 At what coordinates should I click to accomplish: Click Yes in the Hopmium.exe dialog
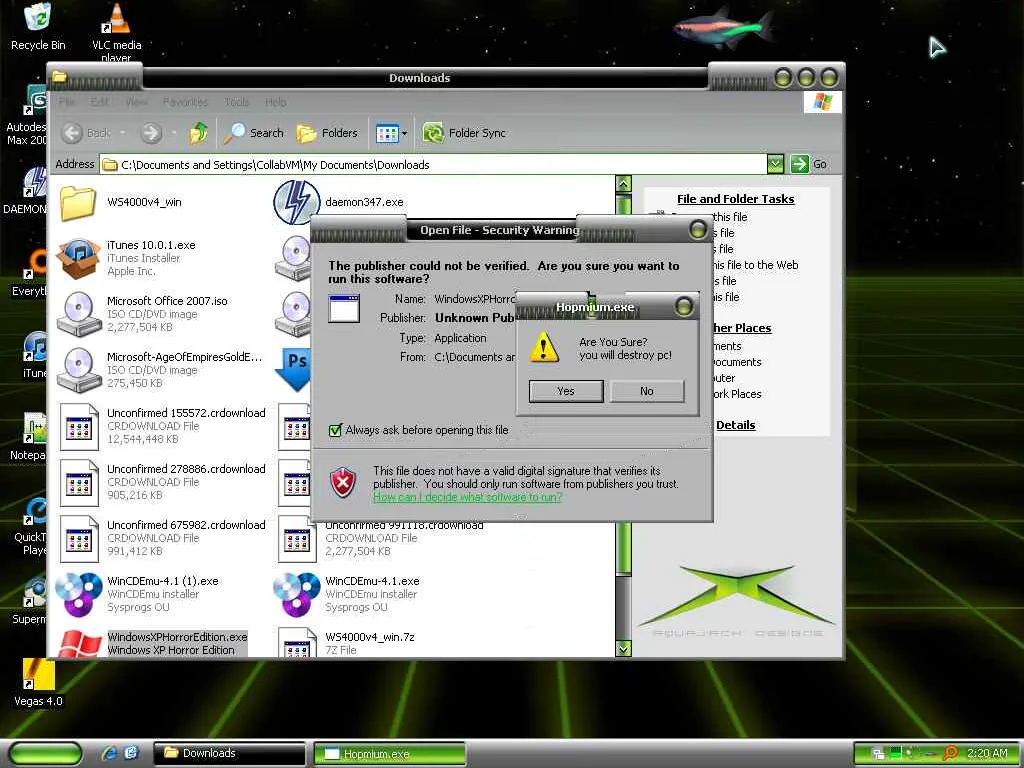[x=566, y=391]
